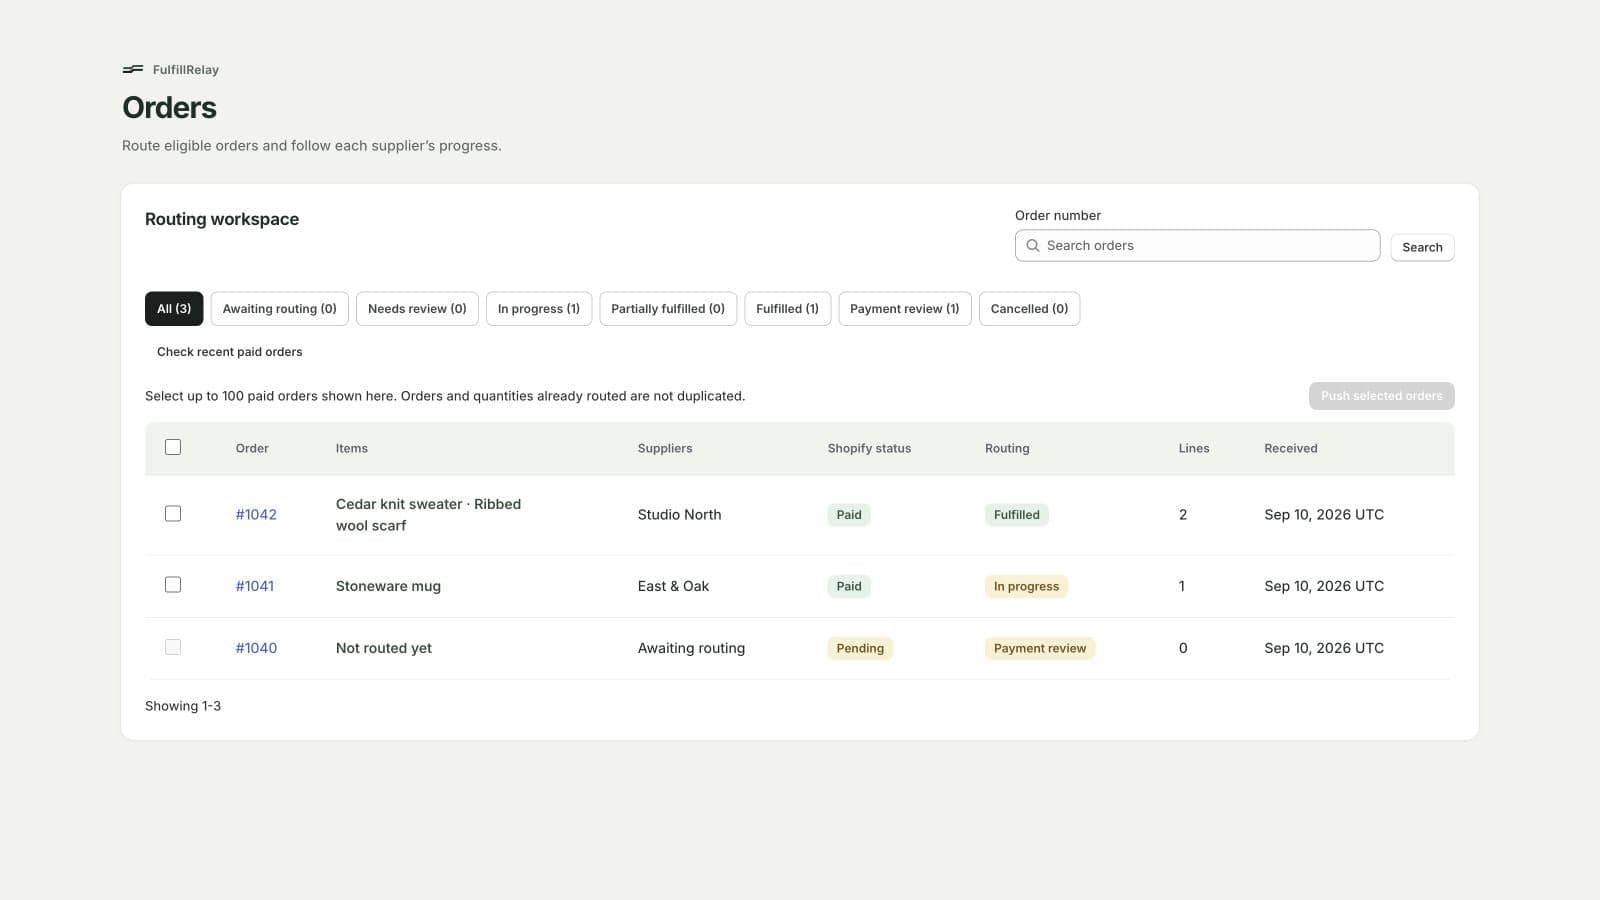Open the Awaiting routing (0) filter
1600x900 pixels.
click(280, 309)
